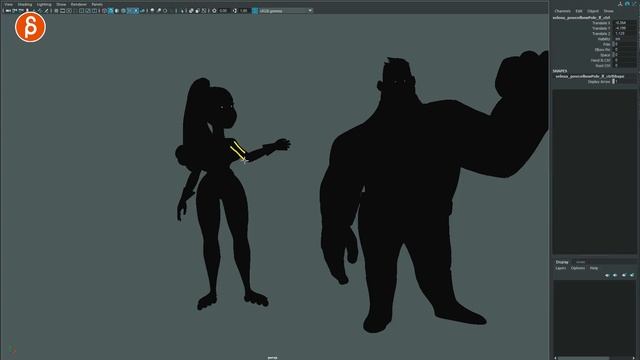Select the Translate Z attribute label
640x360 pixels.
(601, 33)
